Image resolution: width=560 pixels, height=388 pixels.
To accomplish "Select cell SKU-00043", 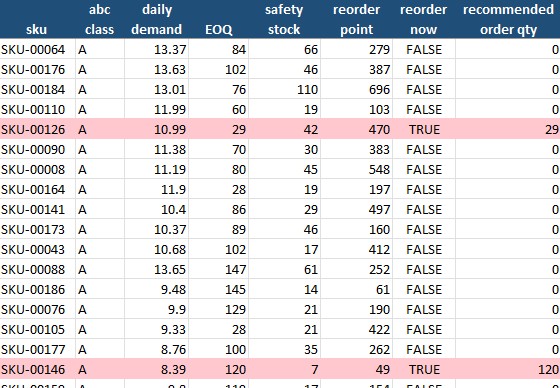I will tap(37, 249).
